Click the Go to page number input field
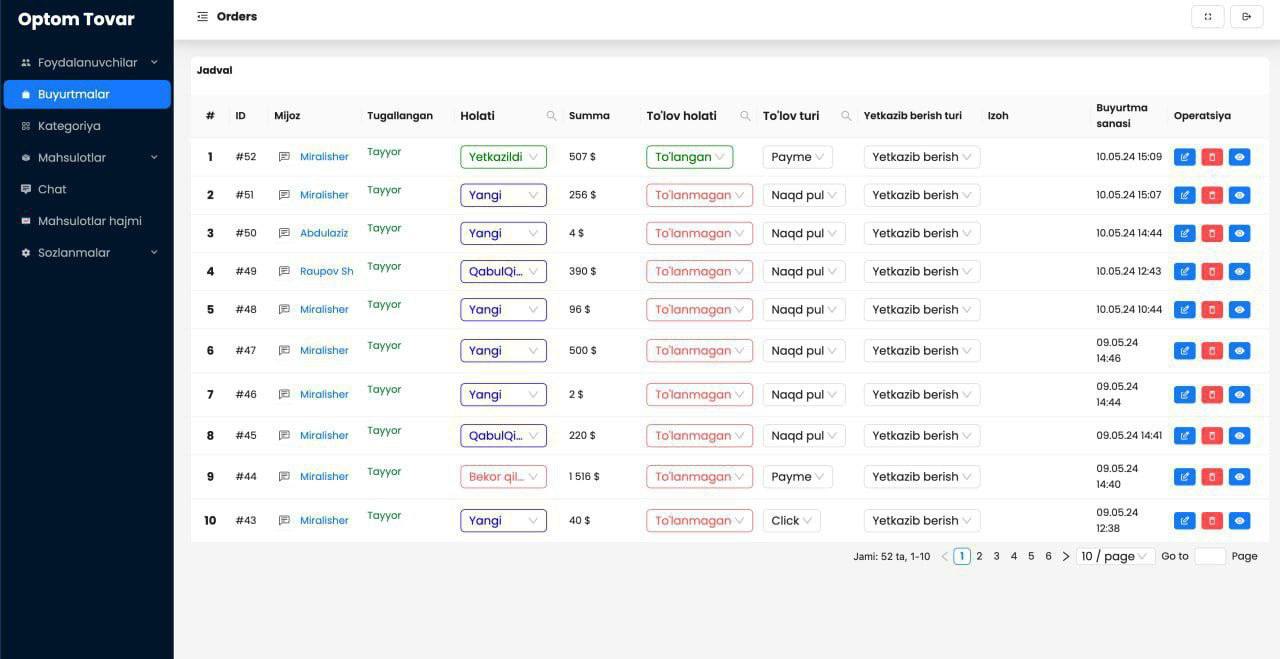The width and height of the screenshot is (1280, 659). pos(1210,556)
